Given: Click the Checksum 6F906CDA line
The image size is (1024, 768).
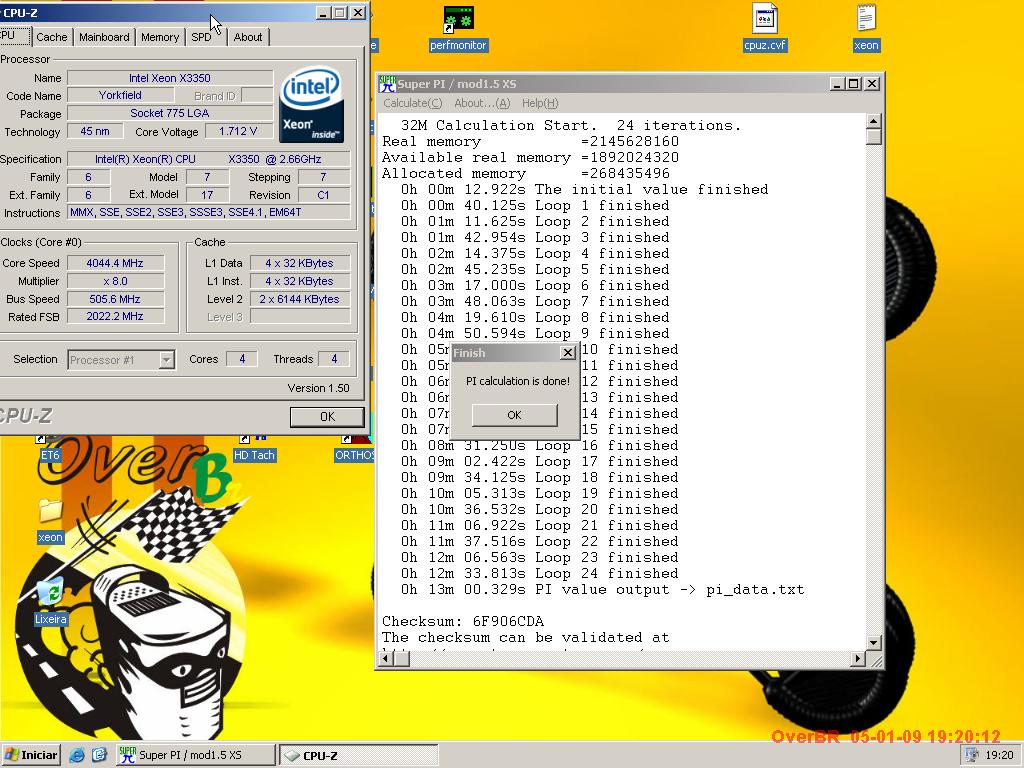Looking at the screenshot, I should pyautogui.click(x=463, y=621).
